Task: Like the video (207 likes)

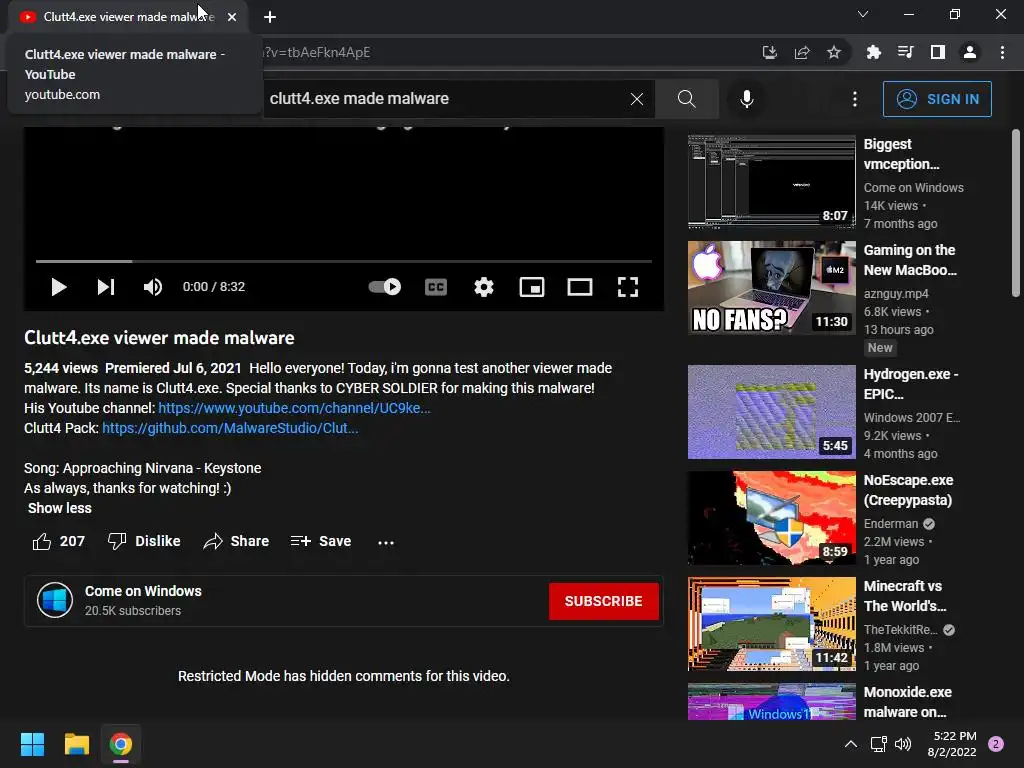Action: point(59,541)
